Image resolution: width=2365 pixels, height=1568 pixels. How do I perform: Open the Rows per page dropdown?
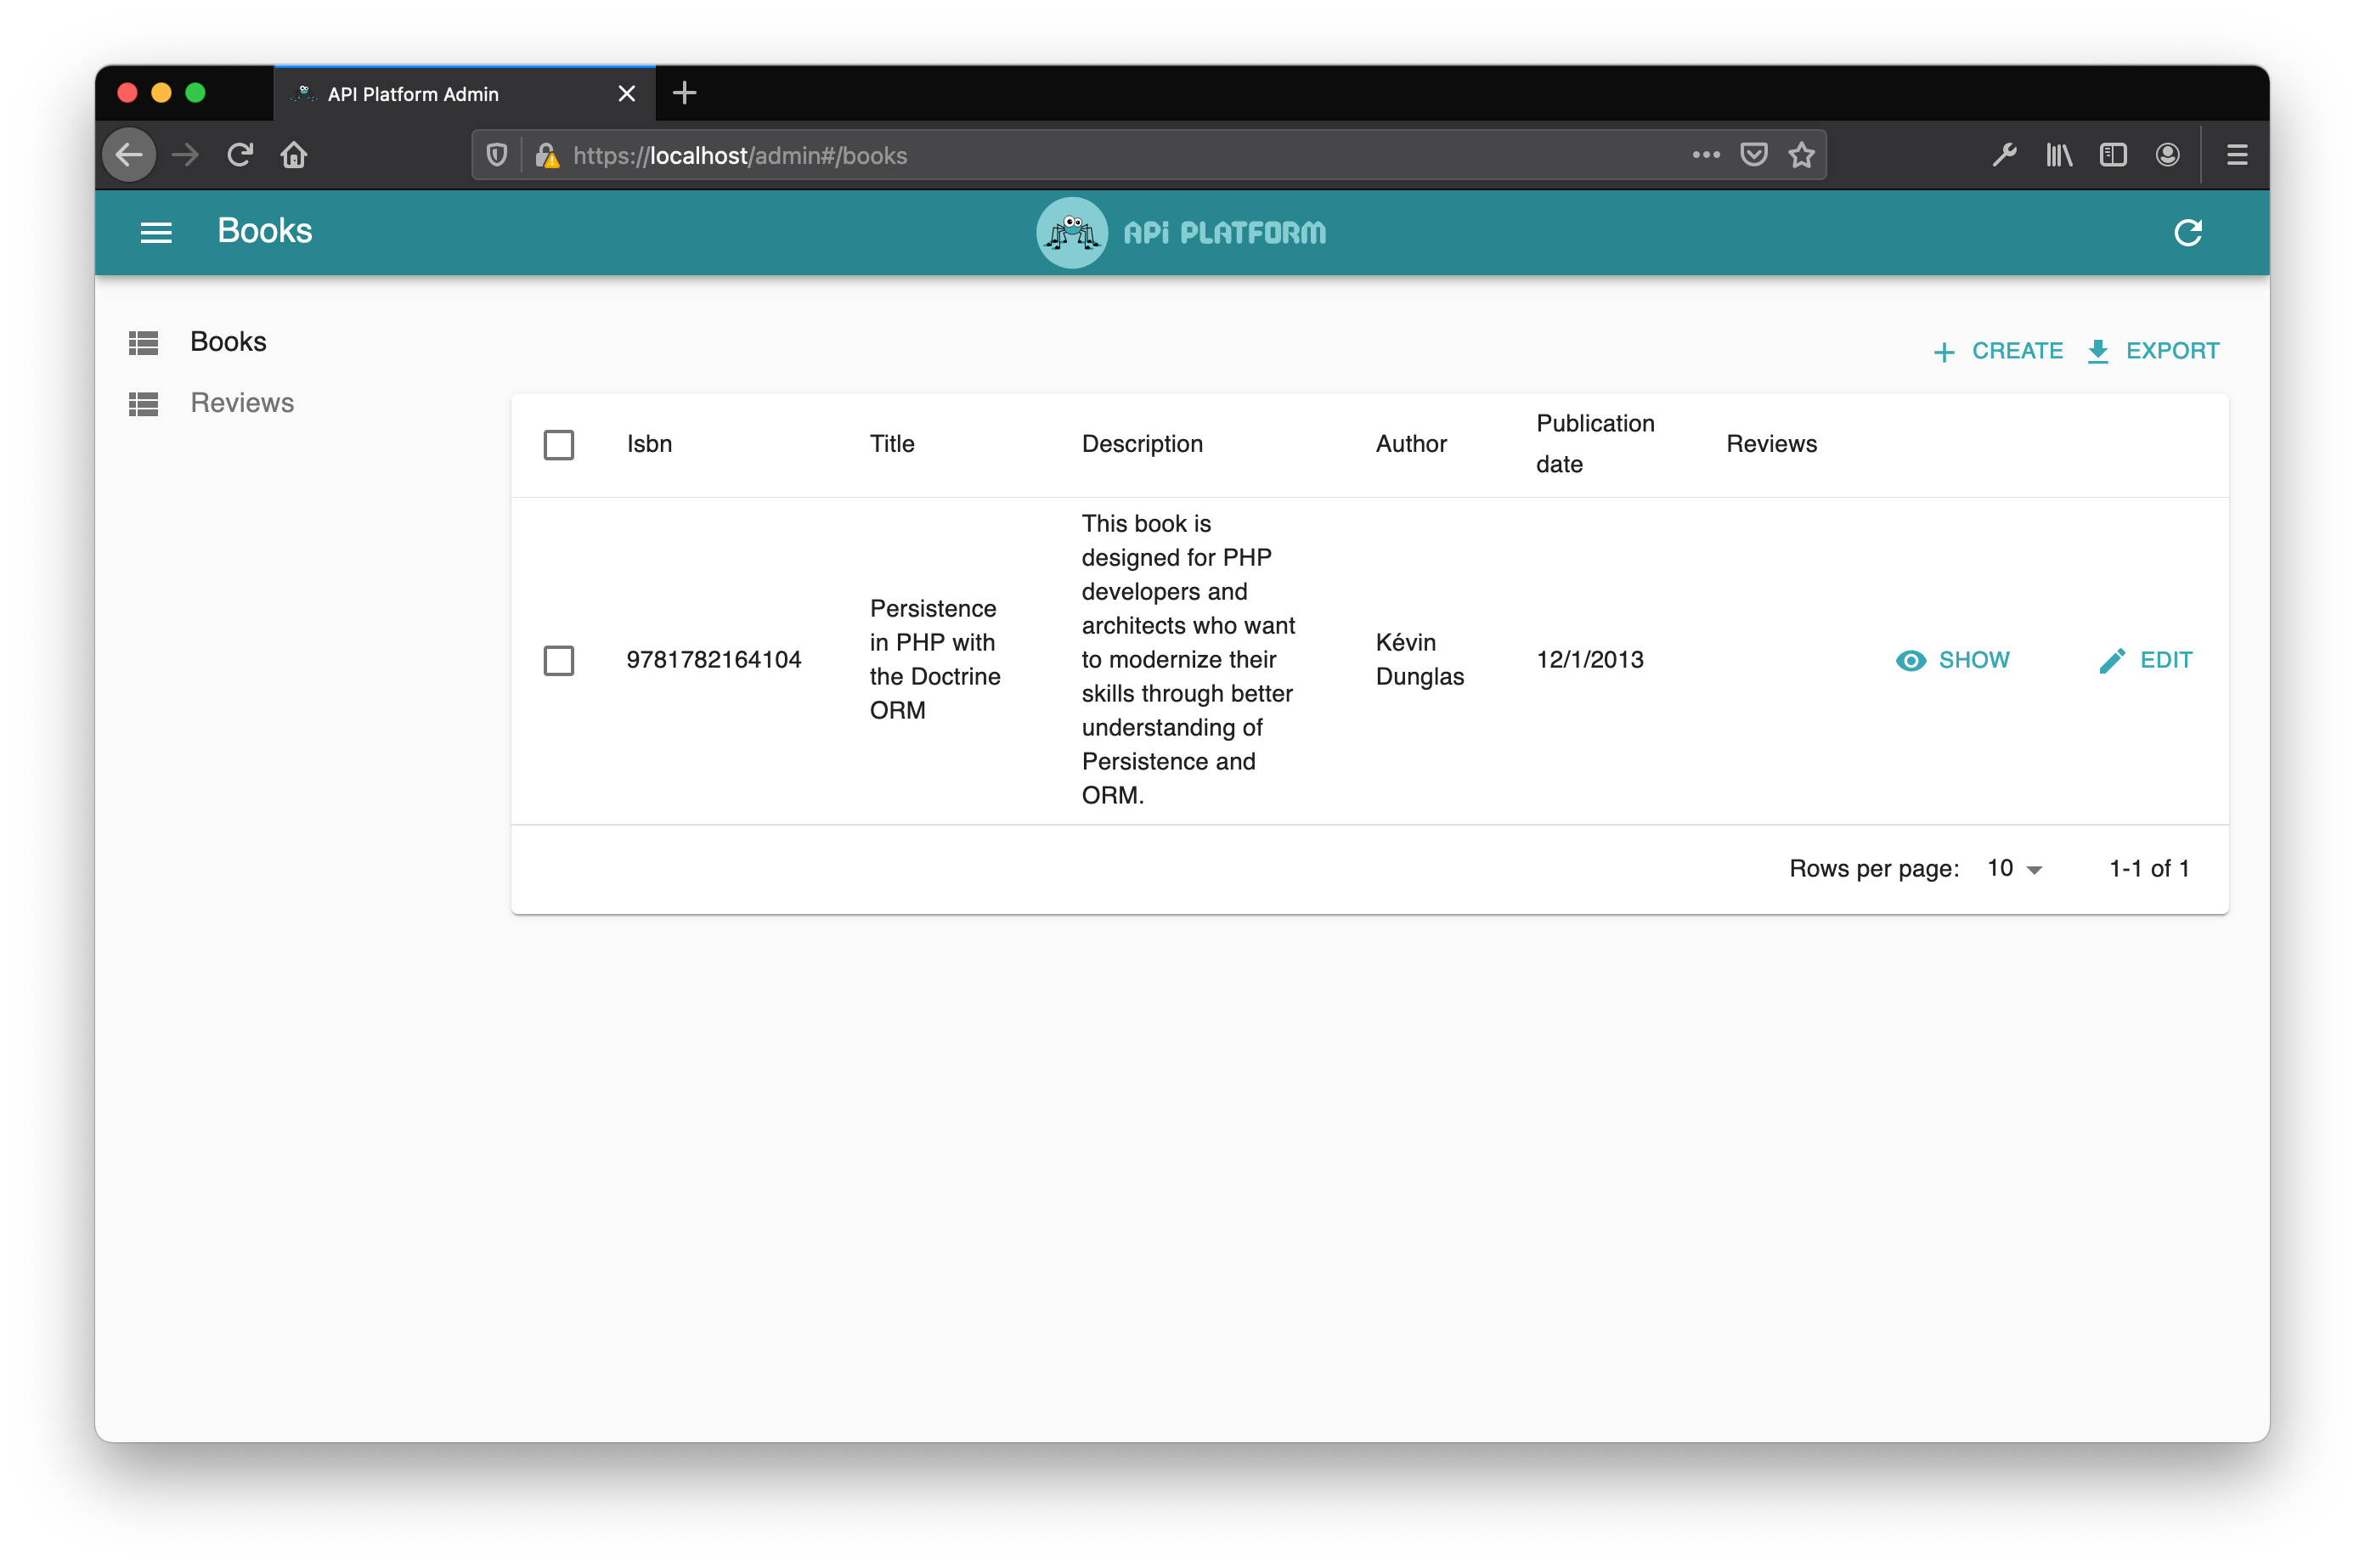pyautogui.click(x=2014, y=868)
